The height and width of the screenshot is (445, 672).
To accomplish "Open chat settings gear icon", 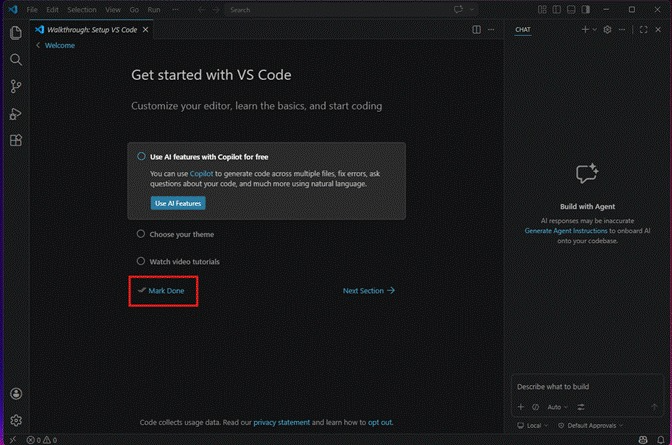I will tap(607, 30).
